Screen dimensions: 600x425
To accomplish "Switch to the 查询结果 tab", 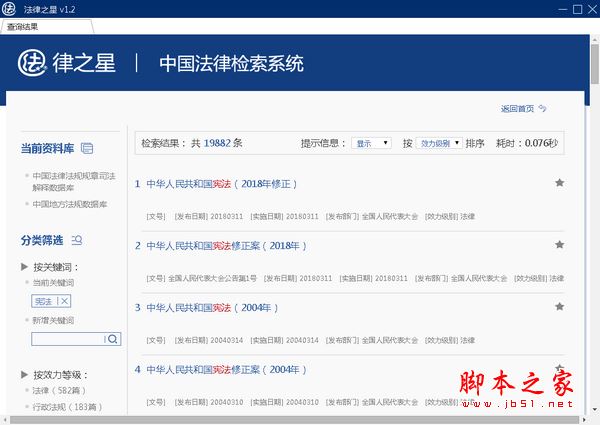I will 46,27.
